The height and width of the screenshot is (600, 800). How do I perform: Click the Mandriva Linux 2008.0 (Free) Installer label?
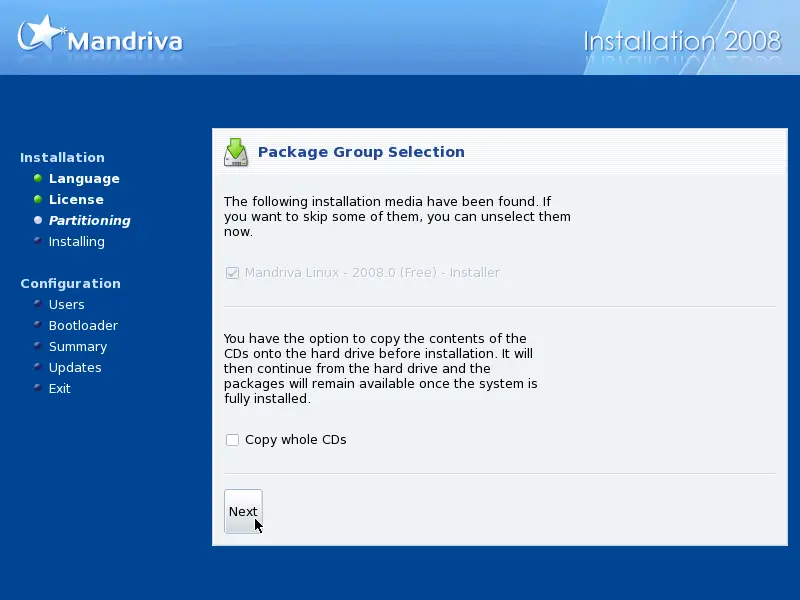(x=372, y=272)
